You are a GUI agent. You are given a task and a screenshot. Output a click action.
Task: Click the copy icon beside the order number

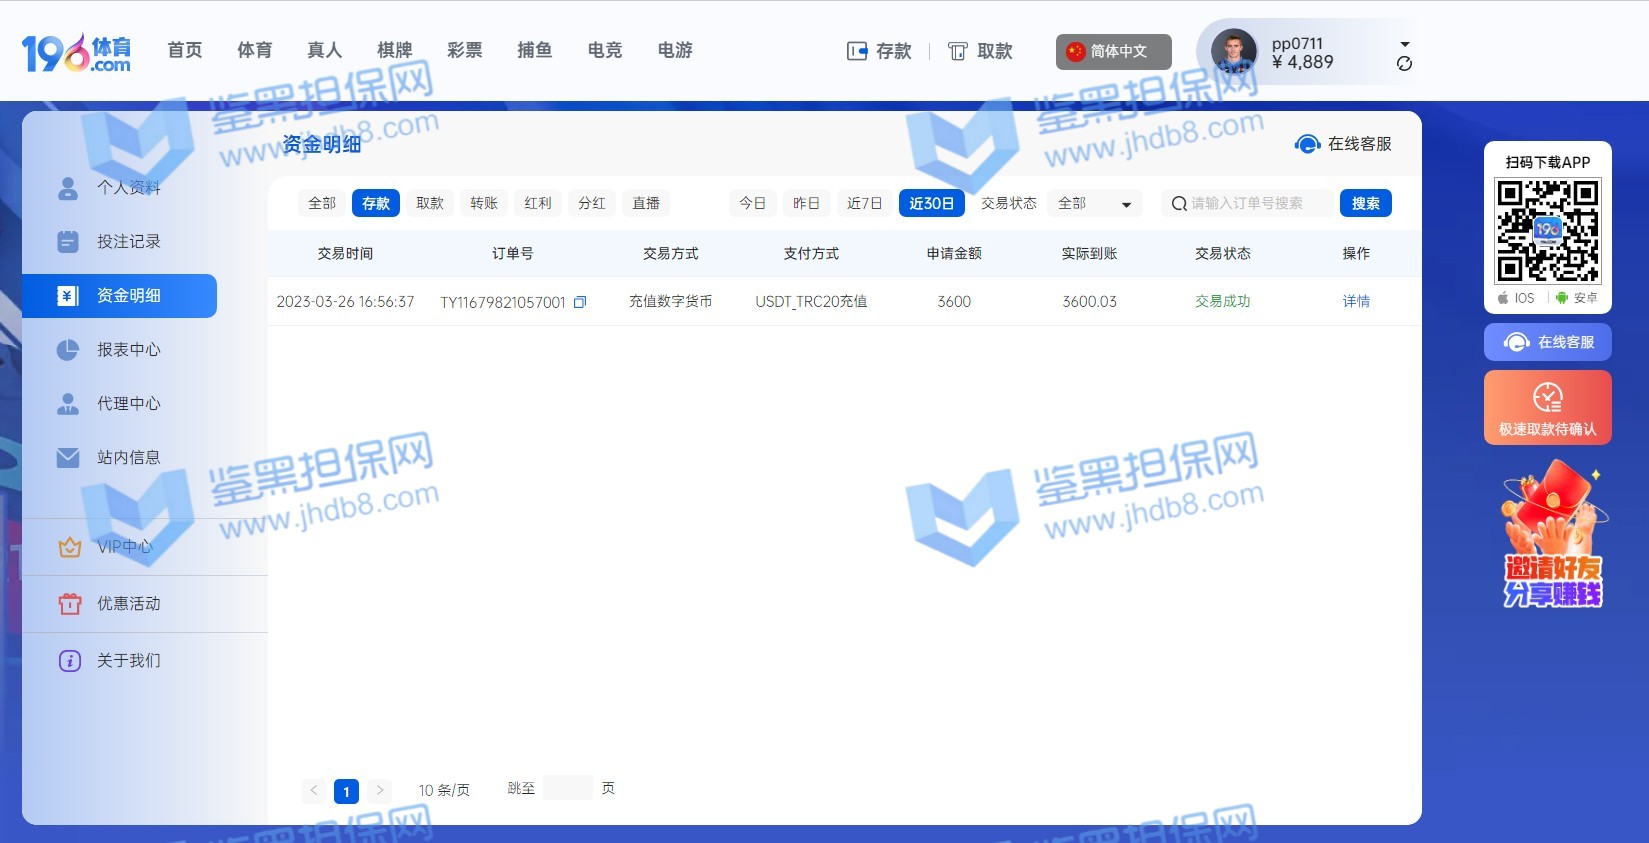tap(580, 302)
